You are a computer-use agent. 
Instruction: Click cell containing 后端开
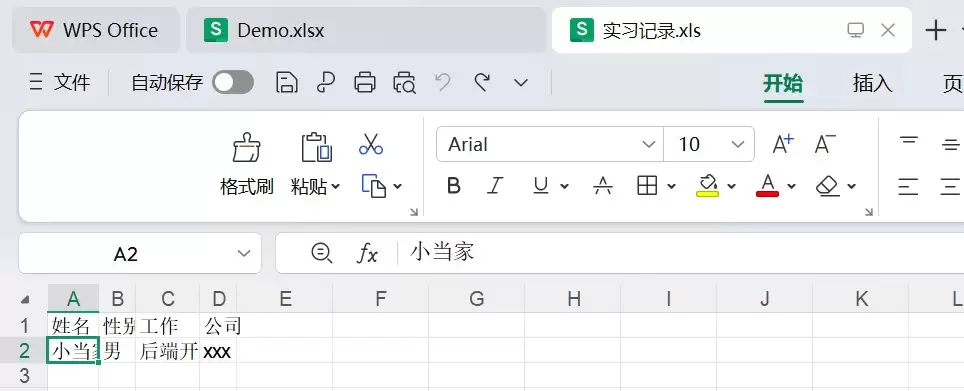pyautogui.click(x=168, y=350)
